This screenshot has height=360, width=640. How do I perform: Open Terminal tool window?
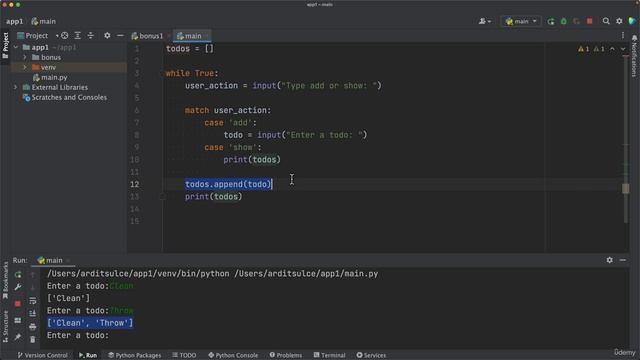(x=329, y=355)
